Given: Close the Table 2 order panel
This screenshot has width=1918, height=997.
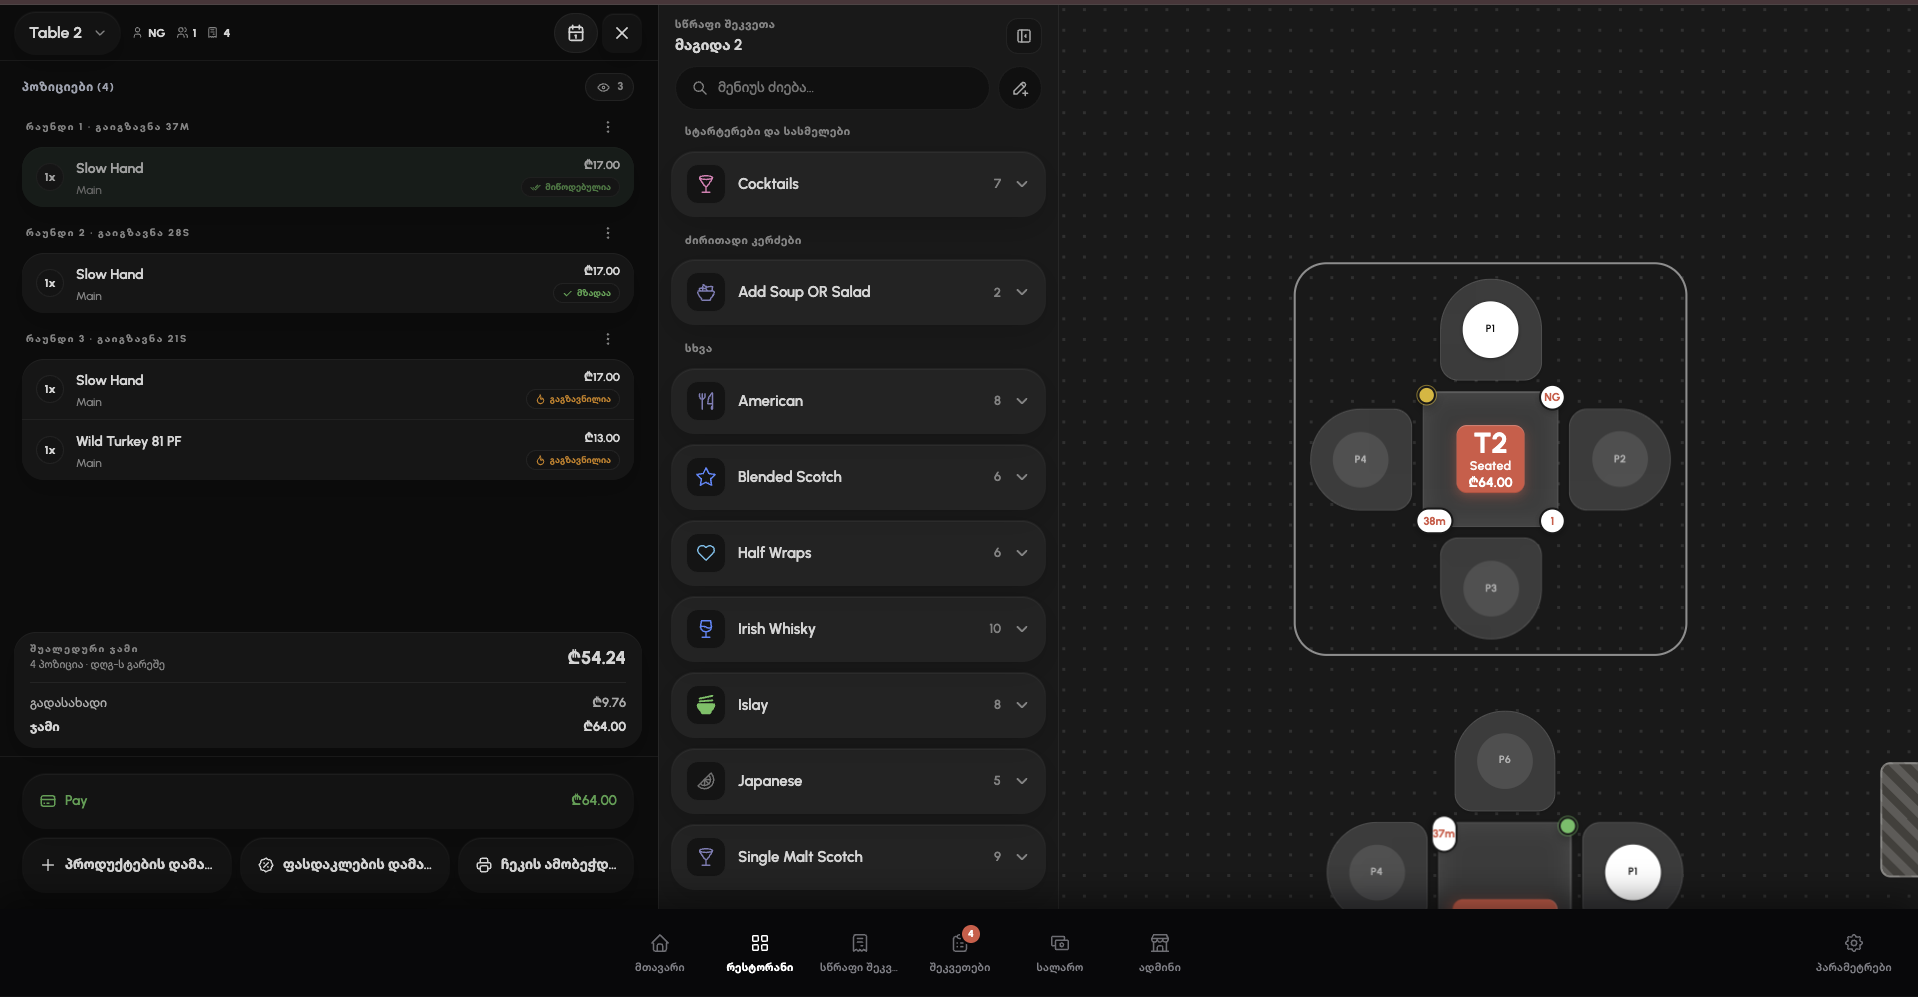Looking at the screenshot, I should tap(622, 33).
